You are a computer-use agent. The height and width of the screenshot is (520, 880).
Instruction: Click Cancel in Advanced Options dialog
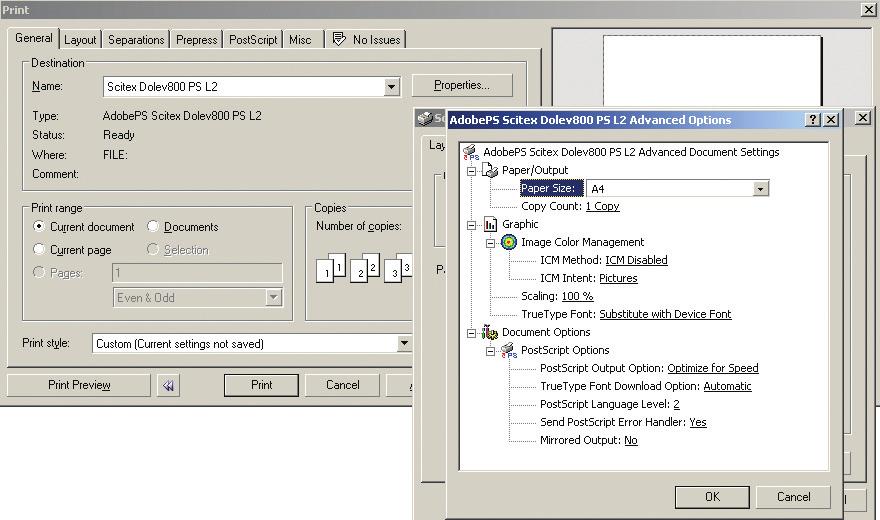pos(793,497)
